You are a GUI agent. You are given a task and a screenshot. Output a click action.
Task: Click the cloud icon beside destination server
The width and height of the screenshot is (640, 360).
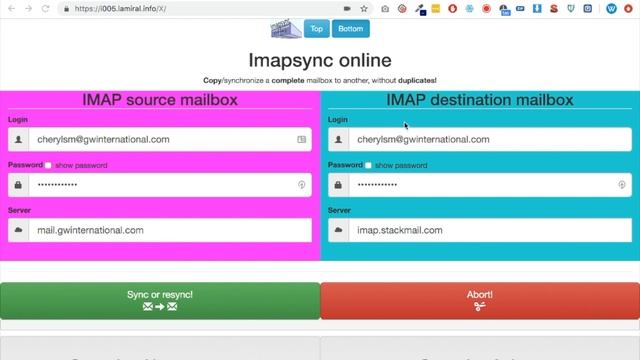pyautogui.click(x=338, y=230)
